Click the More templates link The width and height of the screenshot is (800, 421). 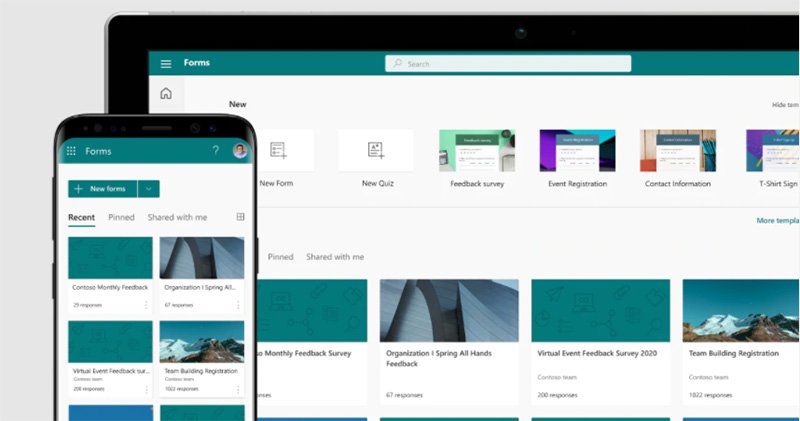(x=778, y=220)
